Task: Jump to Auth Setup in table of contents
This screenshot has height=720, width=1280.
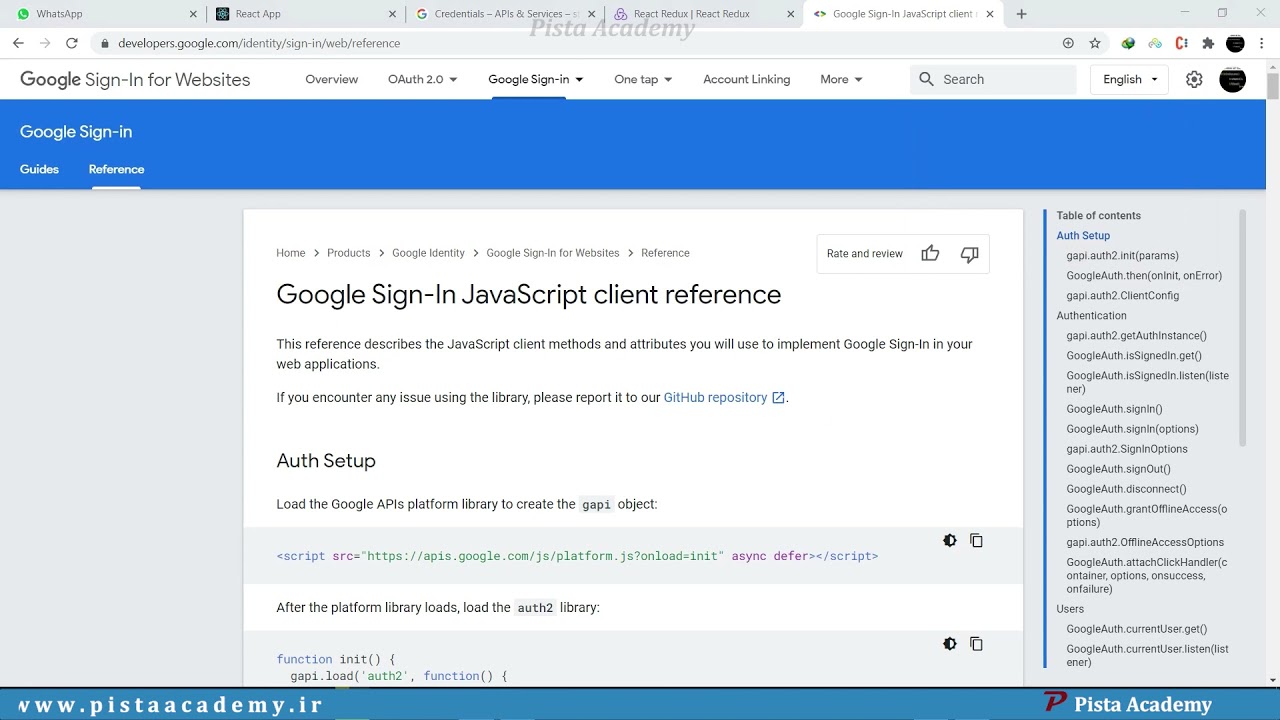Action: (x=1083, y=236)
